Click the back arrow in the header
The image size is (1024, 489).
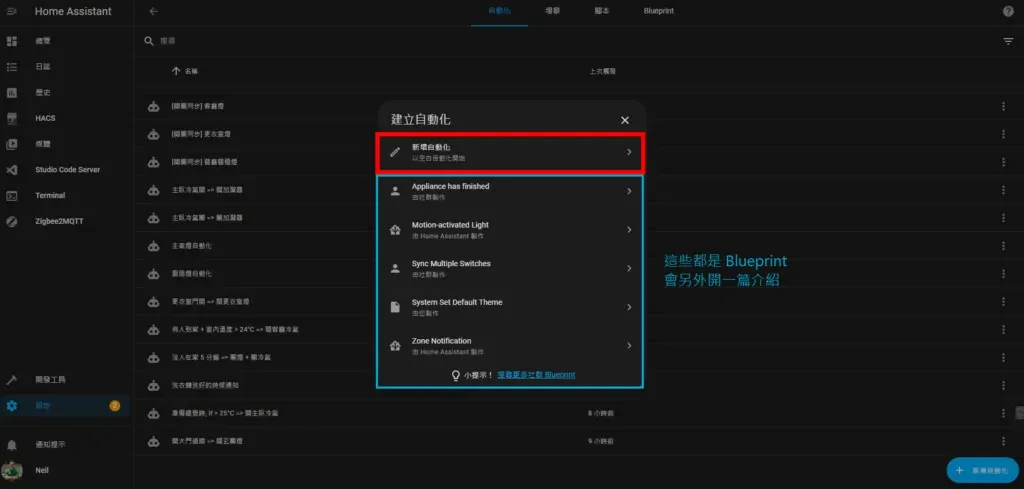click(x=153, y=11)
